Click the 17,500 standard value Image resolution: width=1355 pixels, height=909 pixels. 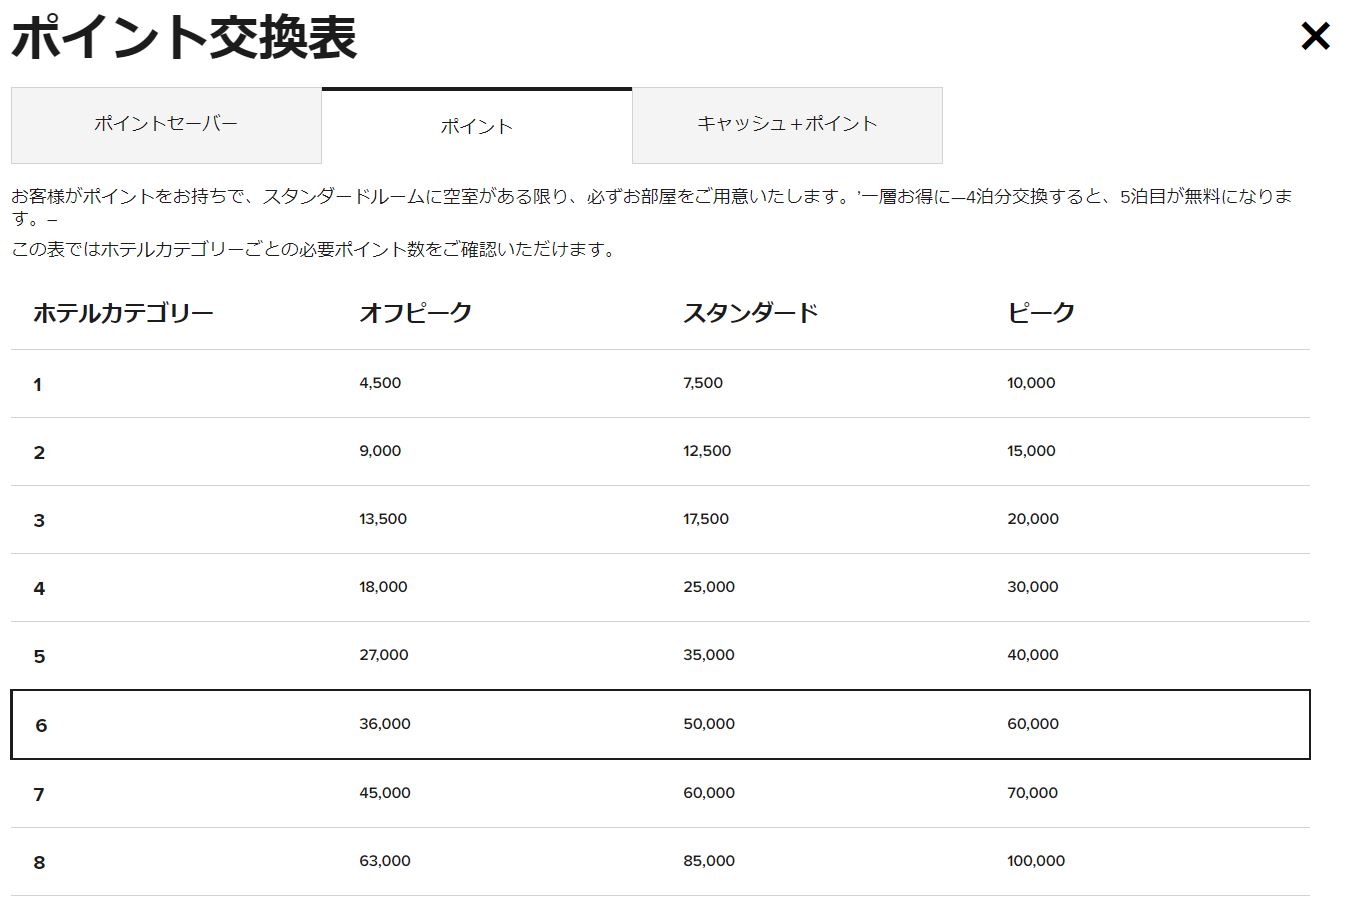pos(706,519)
